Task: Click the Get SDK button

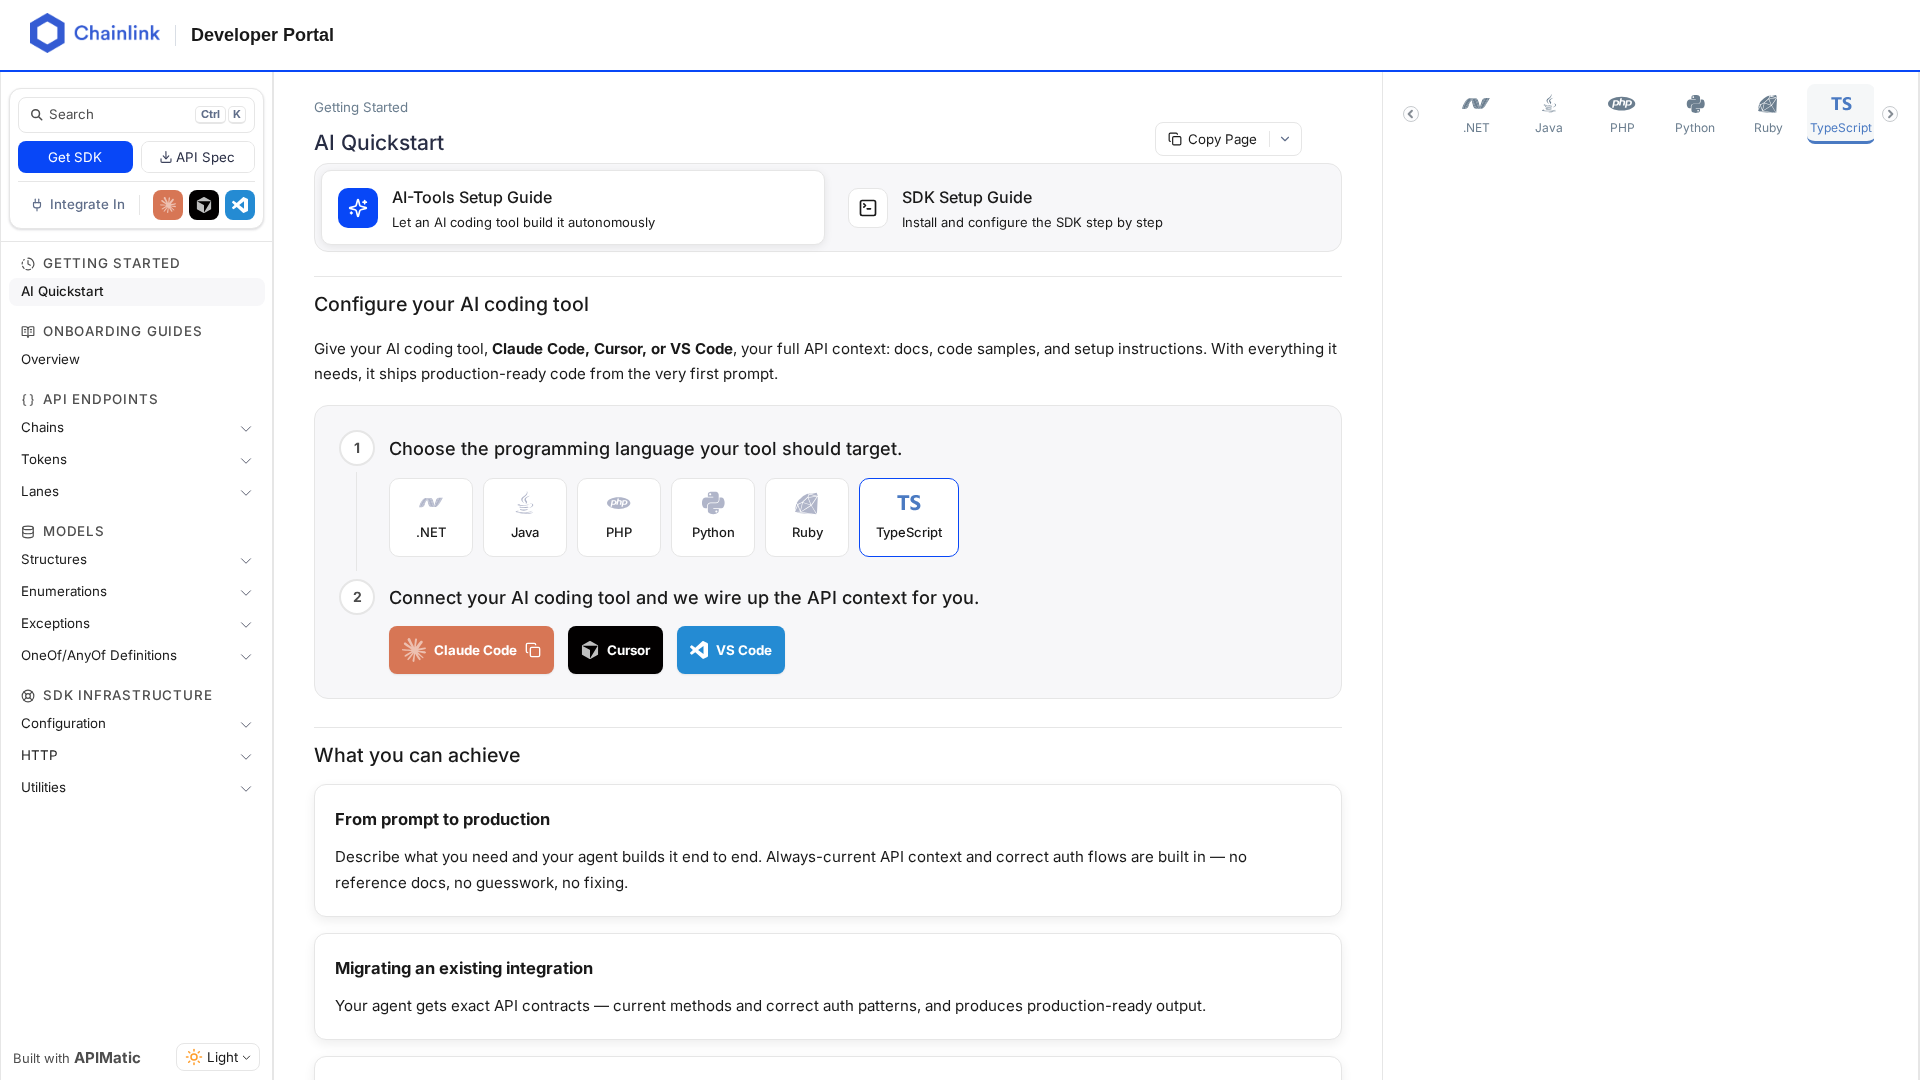Action: [75, 157]
